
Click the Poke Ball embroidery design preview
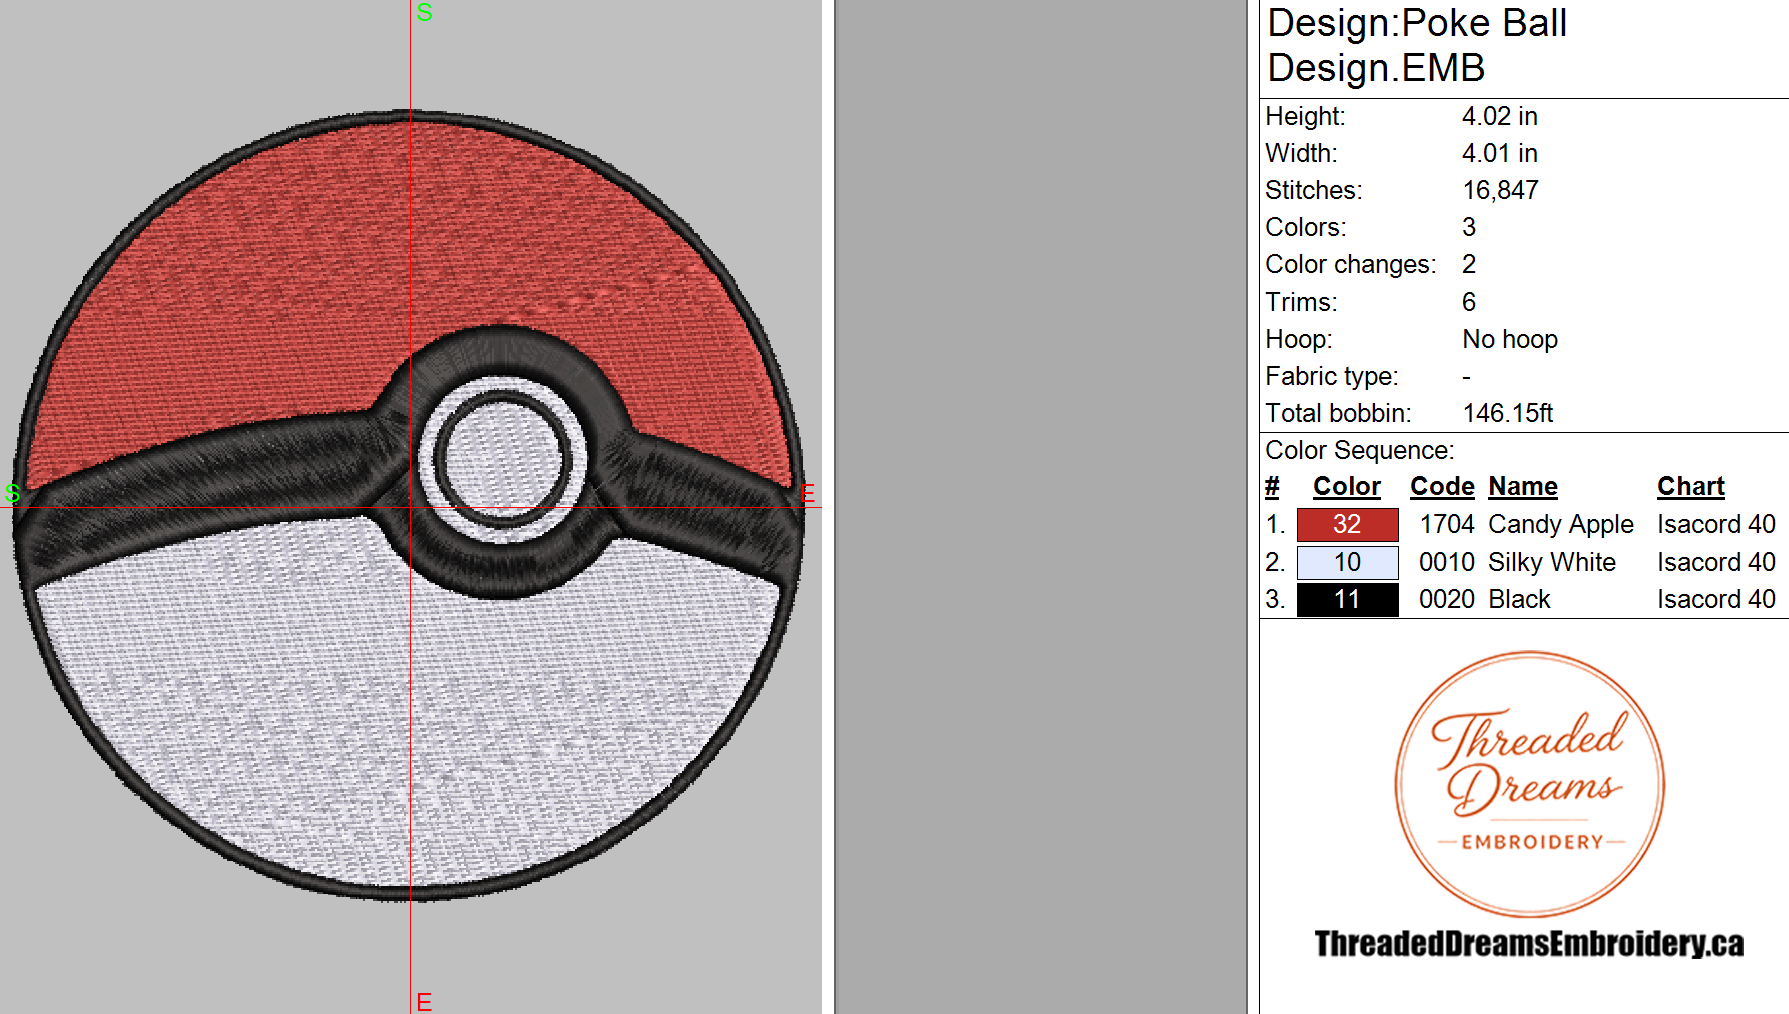pos(409,505)
